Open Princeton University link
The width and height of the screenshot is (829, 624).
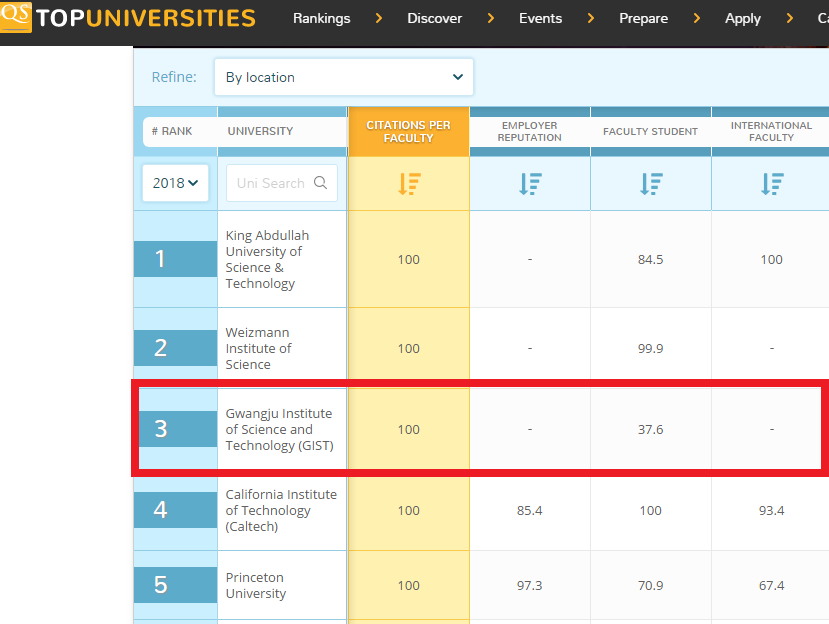pyautogui.click(x=255, y=585)
